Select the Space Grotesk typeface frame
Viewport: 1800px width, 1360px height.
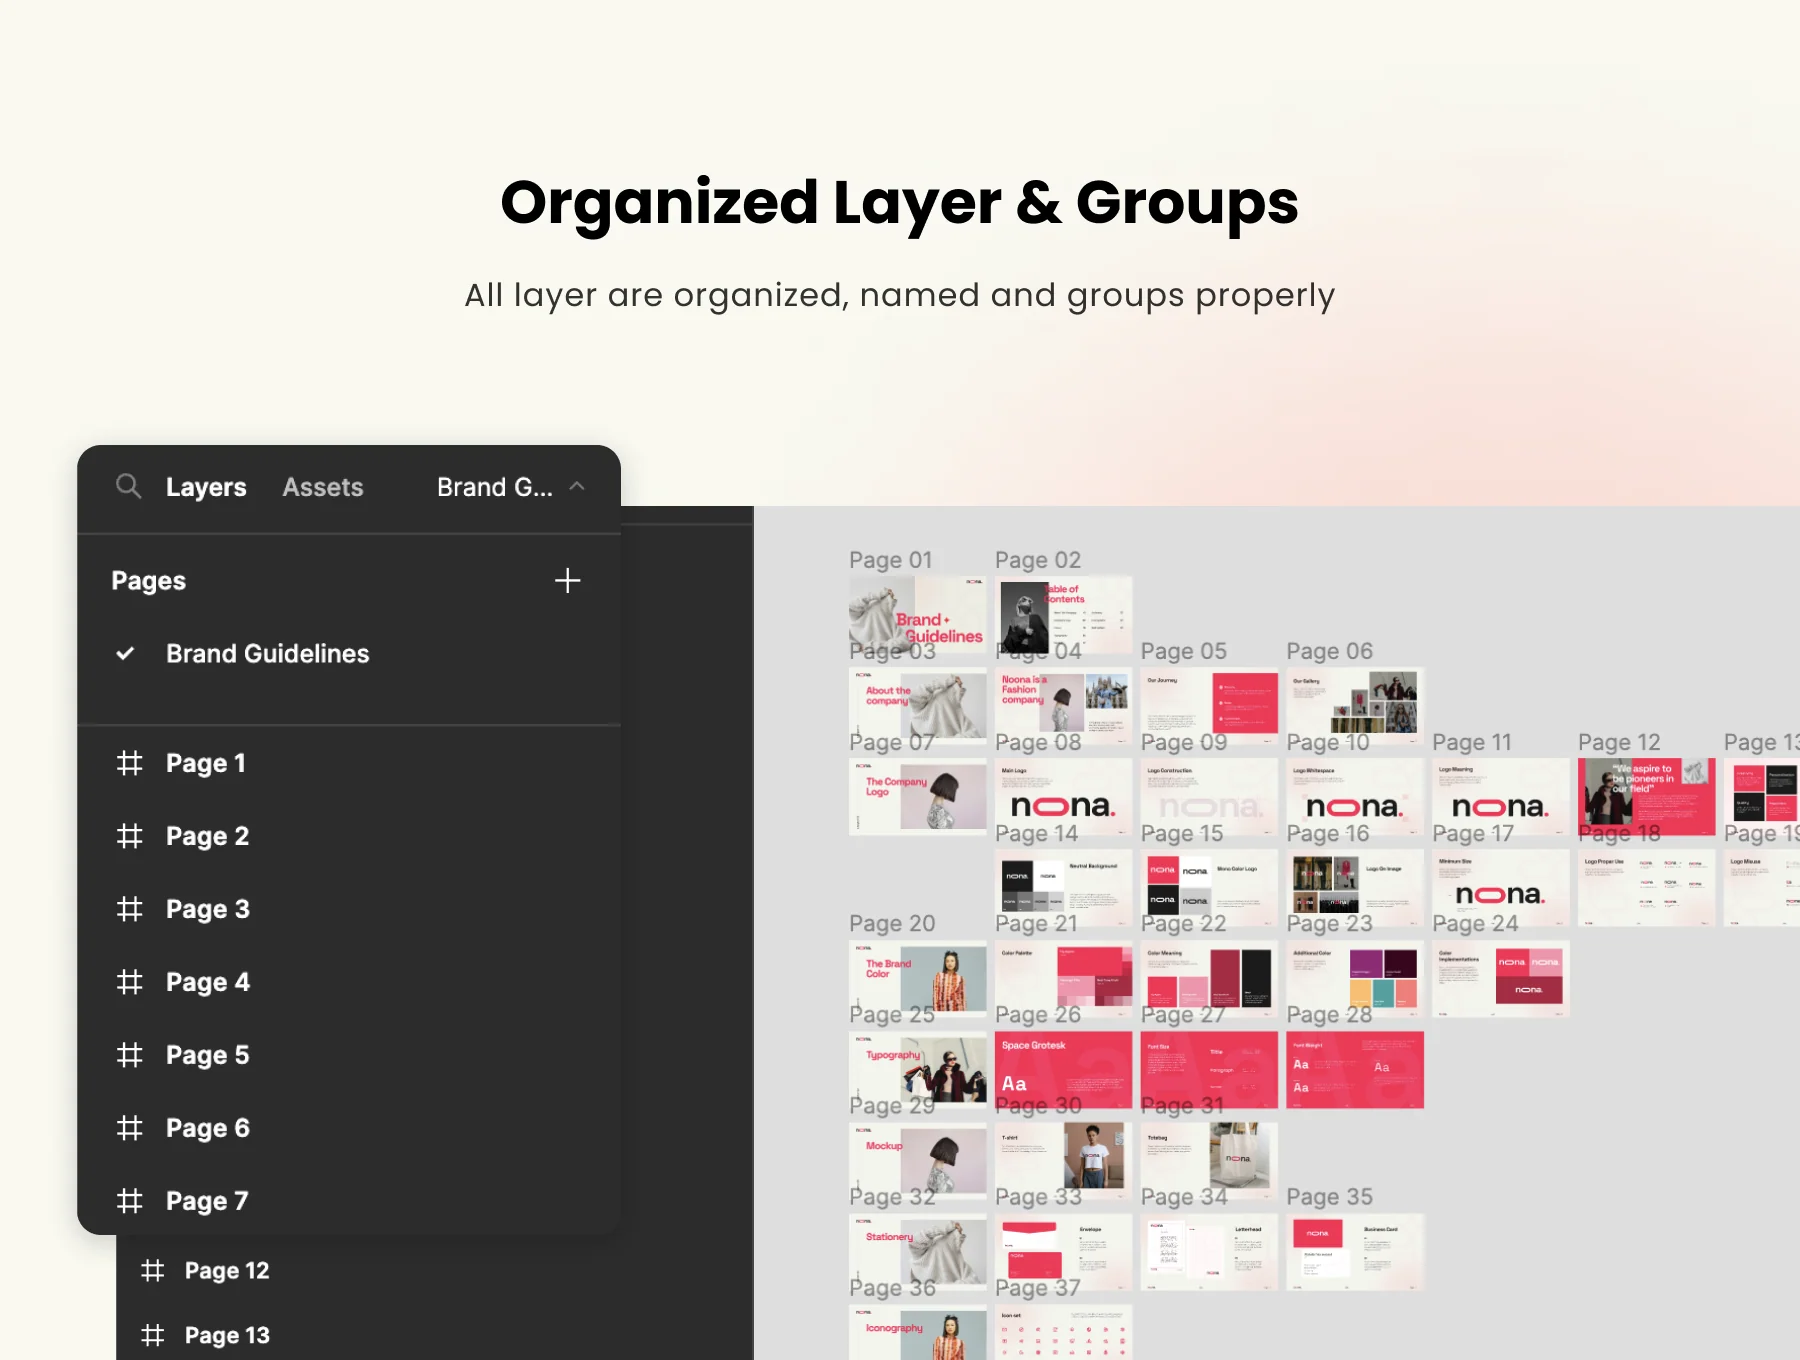(x=1063, y=1070)
